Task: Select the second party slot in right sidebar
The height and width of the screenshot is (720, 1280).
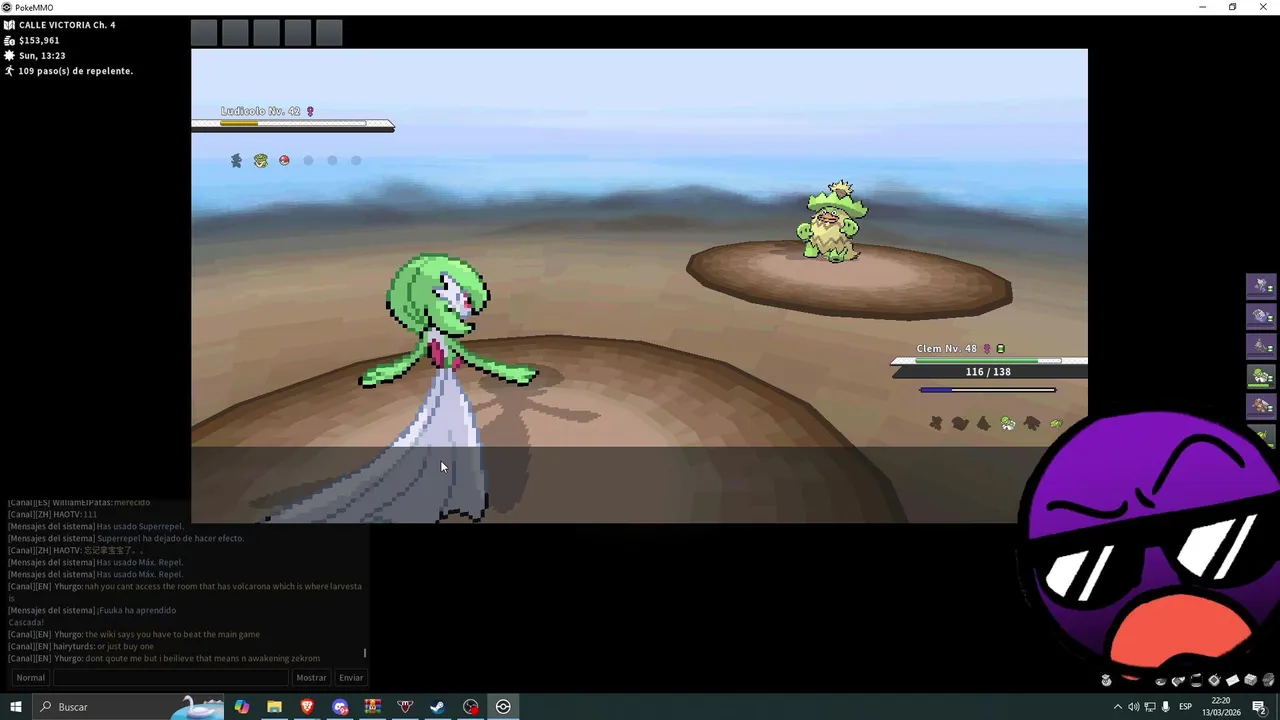Action: pyautogui.click(x=1260, y=316)
